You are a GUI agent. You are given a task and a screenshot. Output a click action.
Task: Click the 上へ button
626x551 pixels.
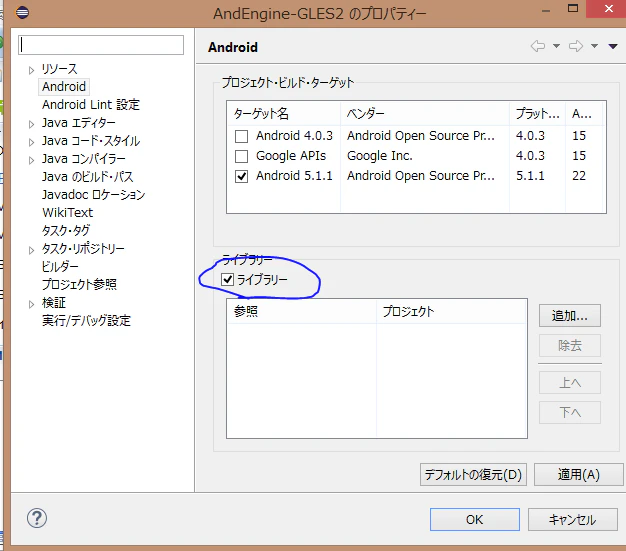click(570, 383)
